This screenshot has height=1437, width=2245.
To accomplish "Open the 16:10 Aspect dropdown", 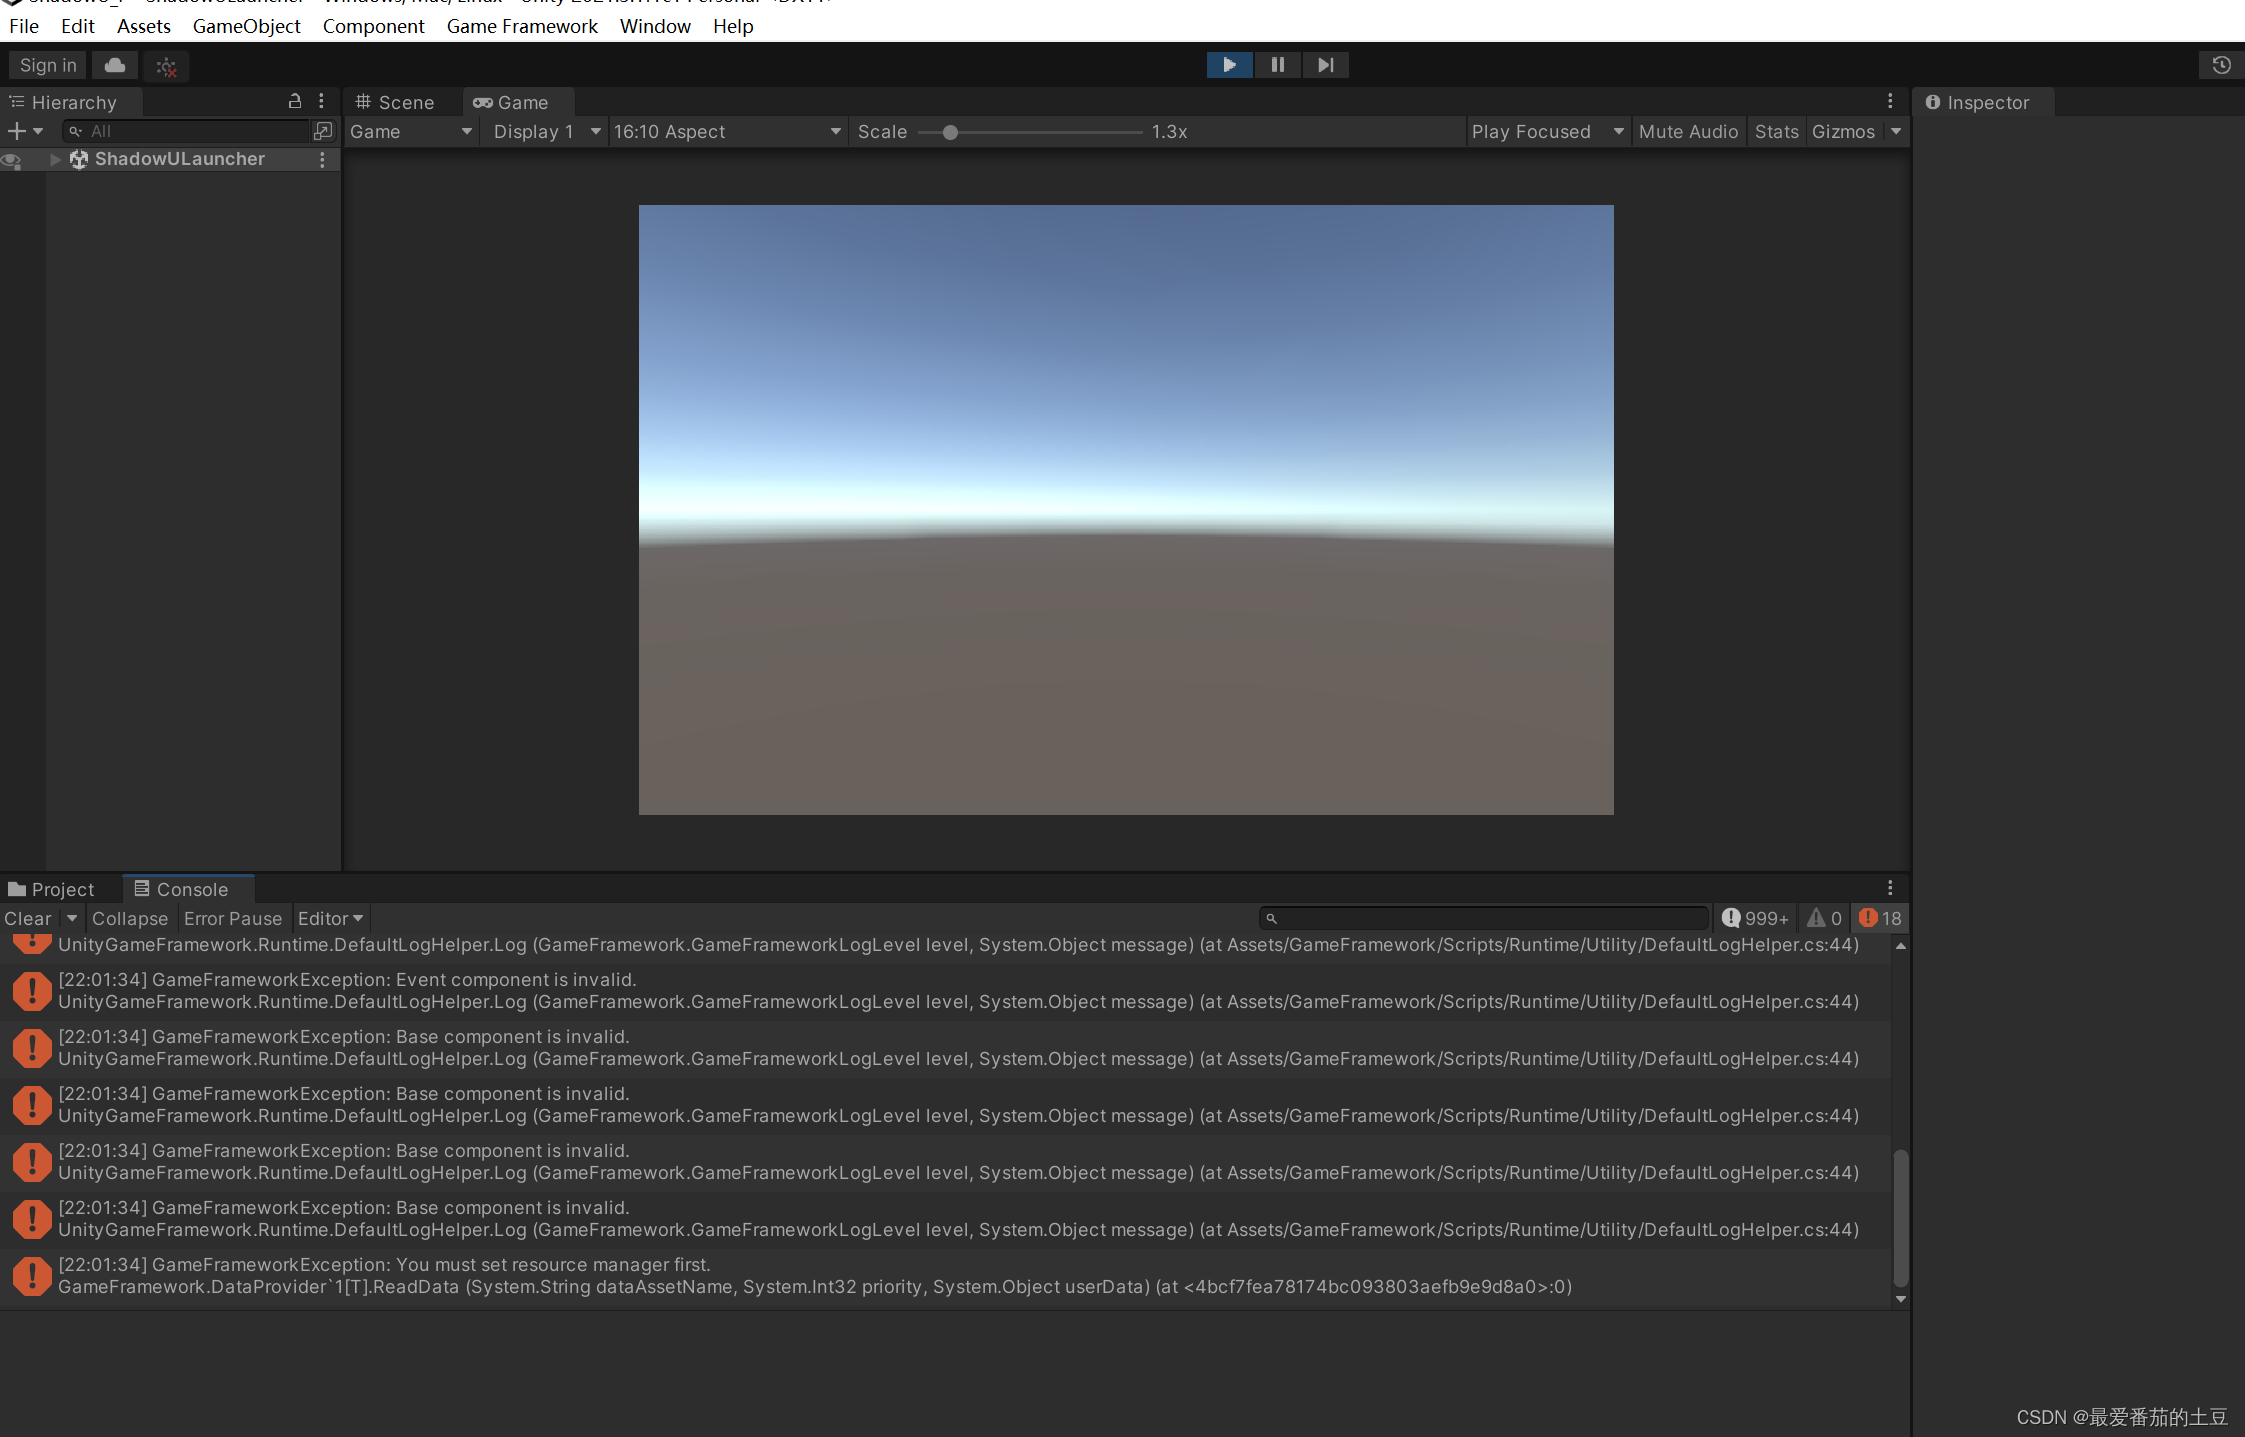I will tap(727, 131).
